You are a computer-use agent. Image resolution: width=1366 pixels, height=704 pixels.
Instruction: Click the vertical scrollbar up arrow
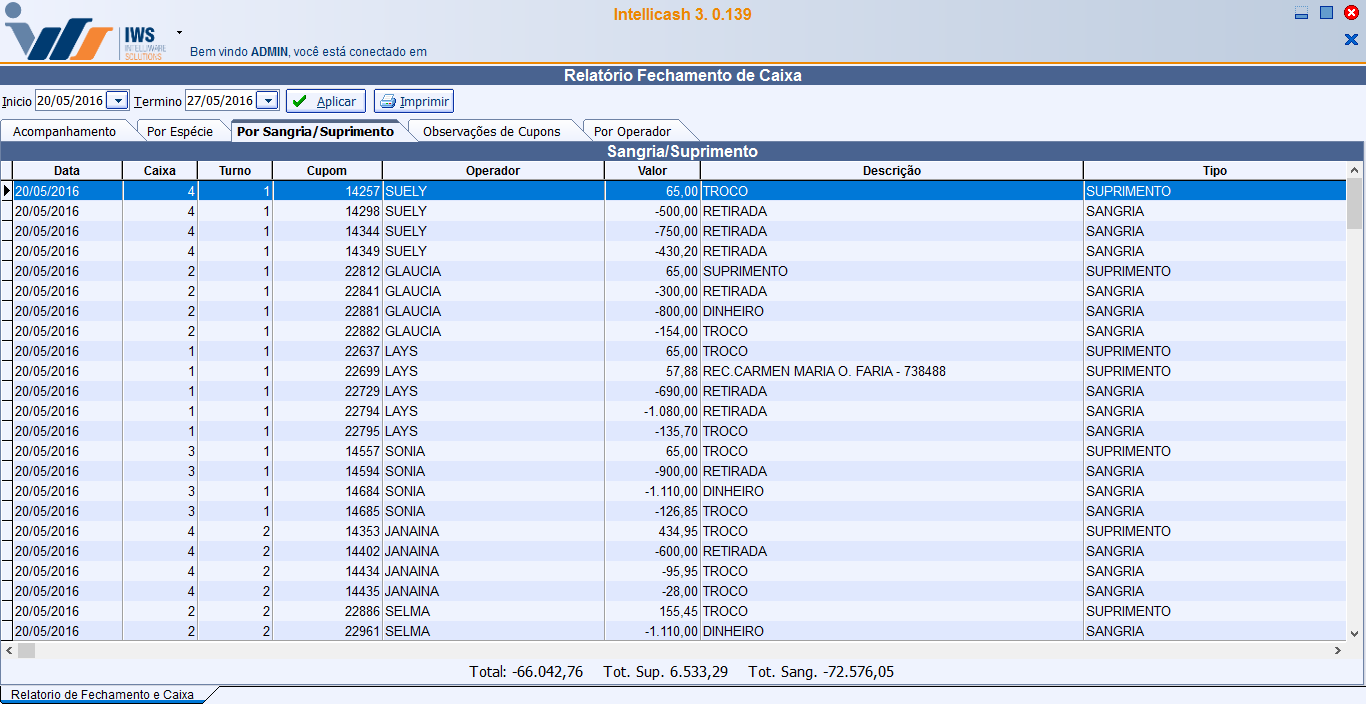tap(1355, 170)
